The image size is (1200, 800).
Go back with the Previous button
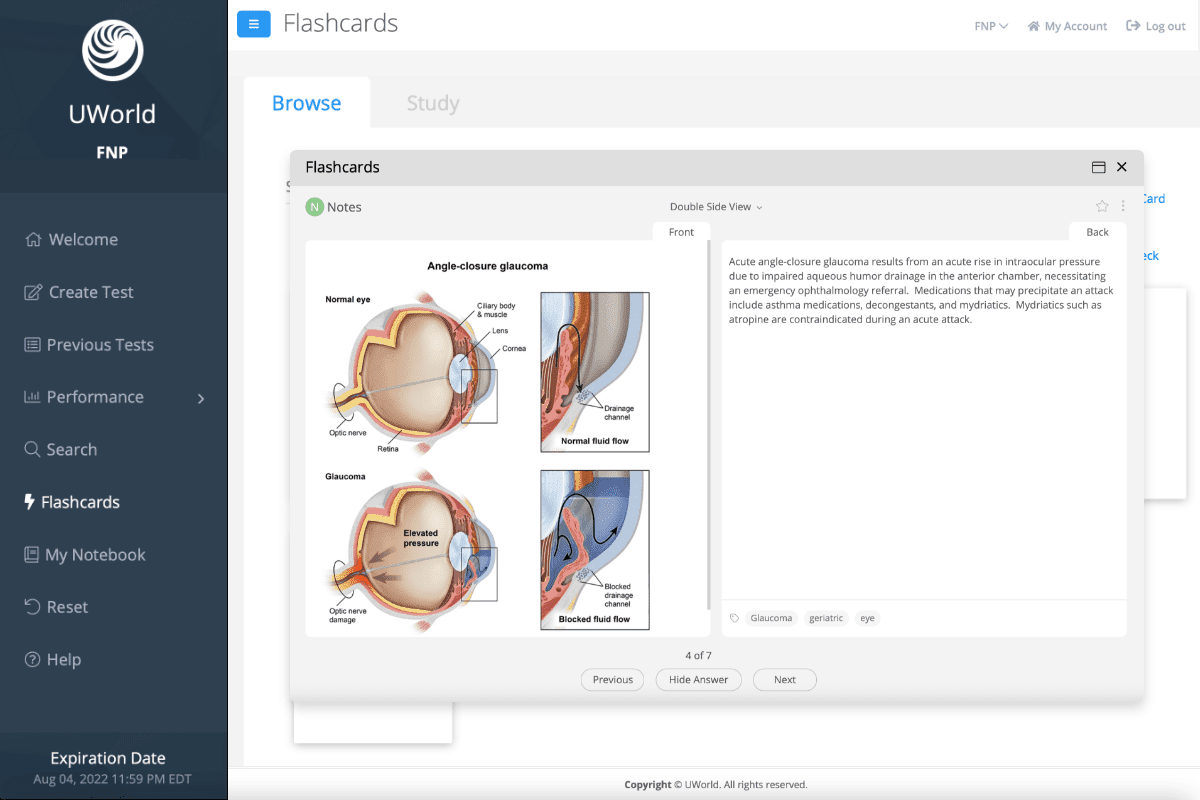[x=612, y=680]
